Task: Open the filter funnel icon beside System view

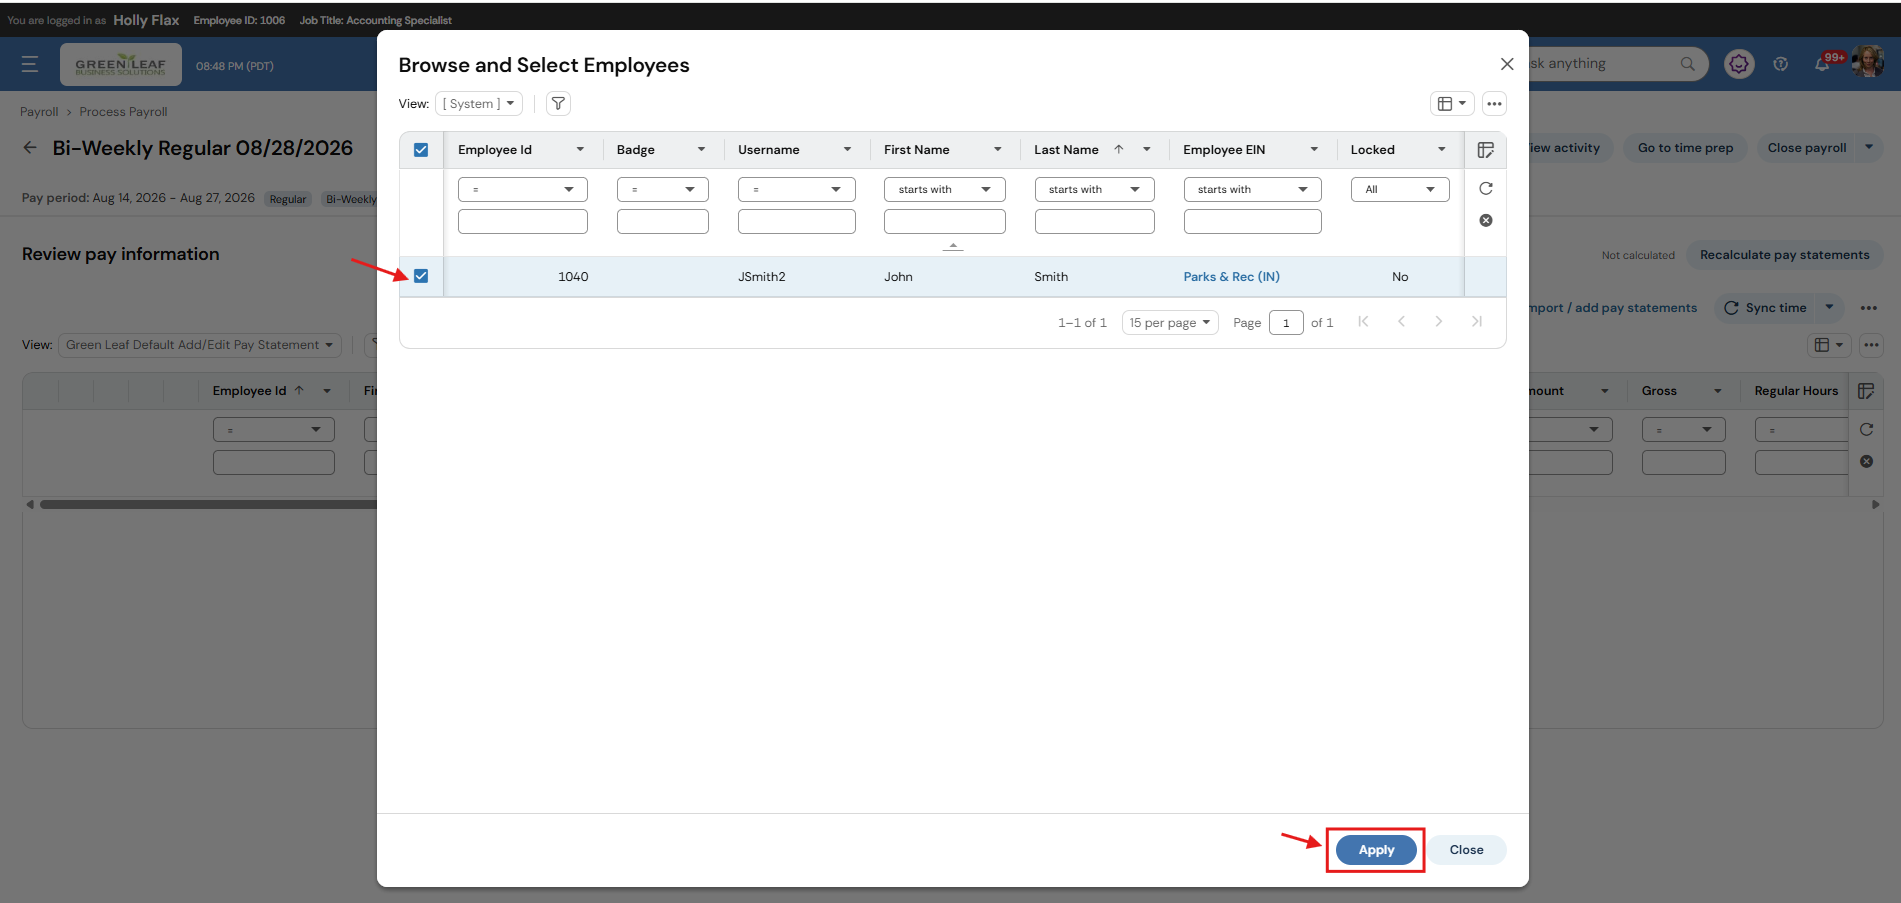Action: pyautogui.click(x=558, y=104)
